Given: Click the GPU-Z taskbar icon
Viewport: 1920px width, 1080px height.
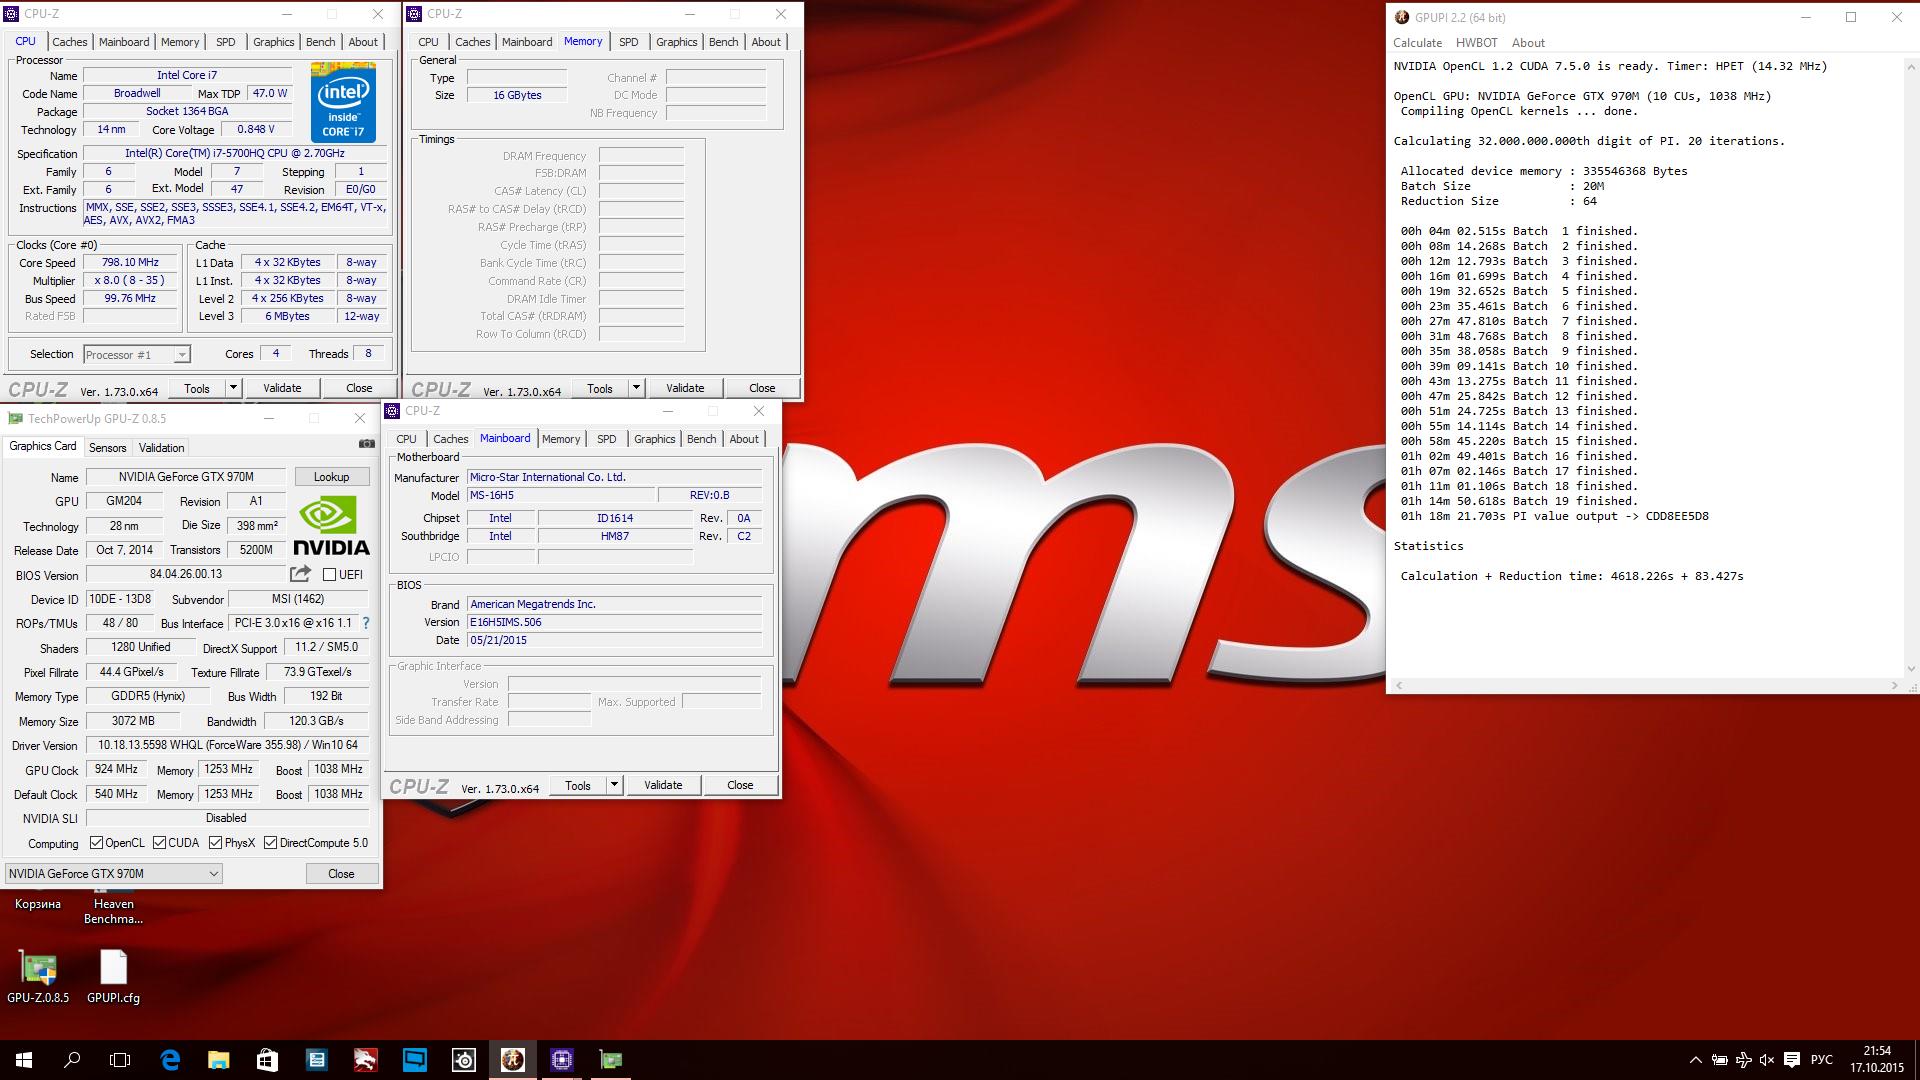Looking at the screenshot, I should point(611,1060).
